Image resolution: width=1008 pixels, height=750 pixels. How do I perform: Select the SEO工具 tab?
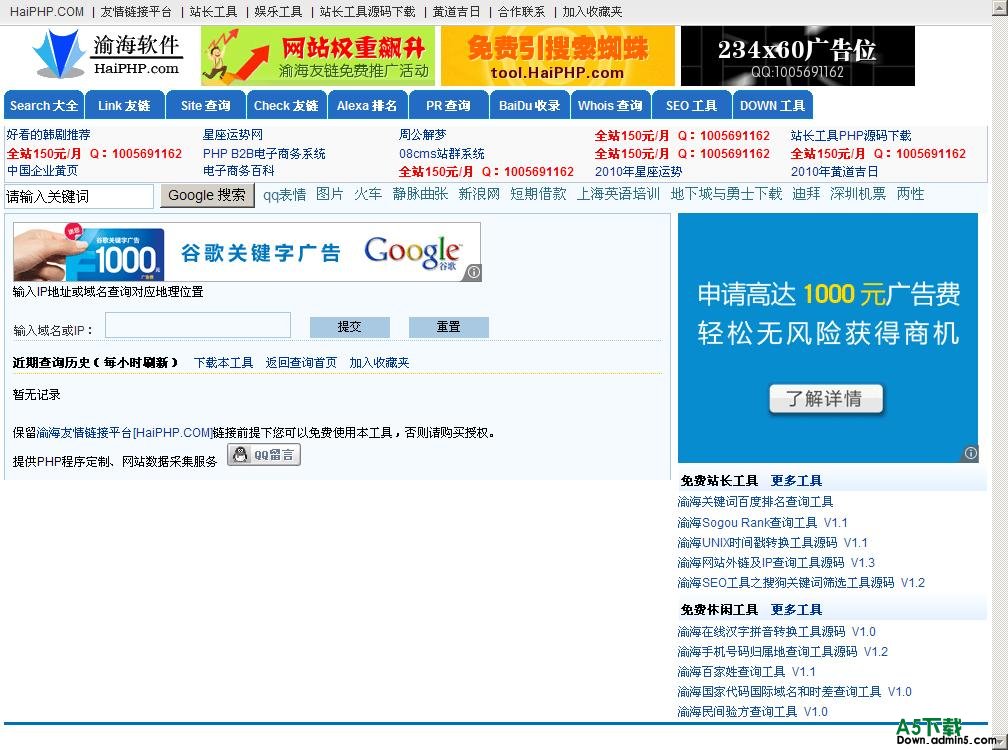tap(692, 105)
